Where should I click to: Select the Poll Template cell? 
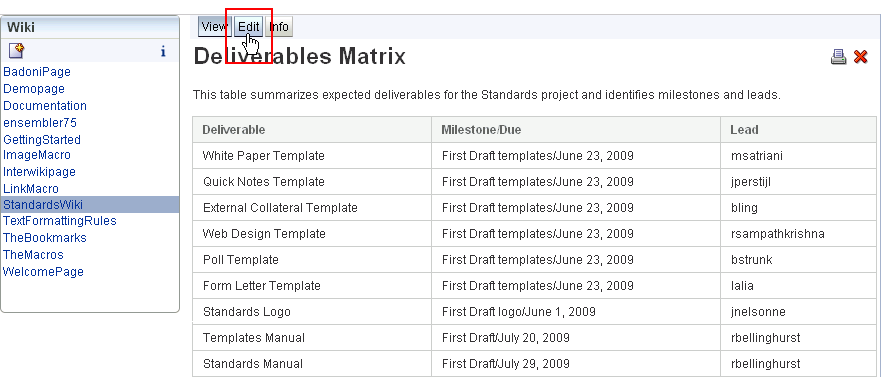point(312,259)
